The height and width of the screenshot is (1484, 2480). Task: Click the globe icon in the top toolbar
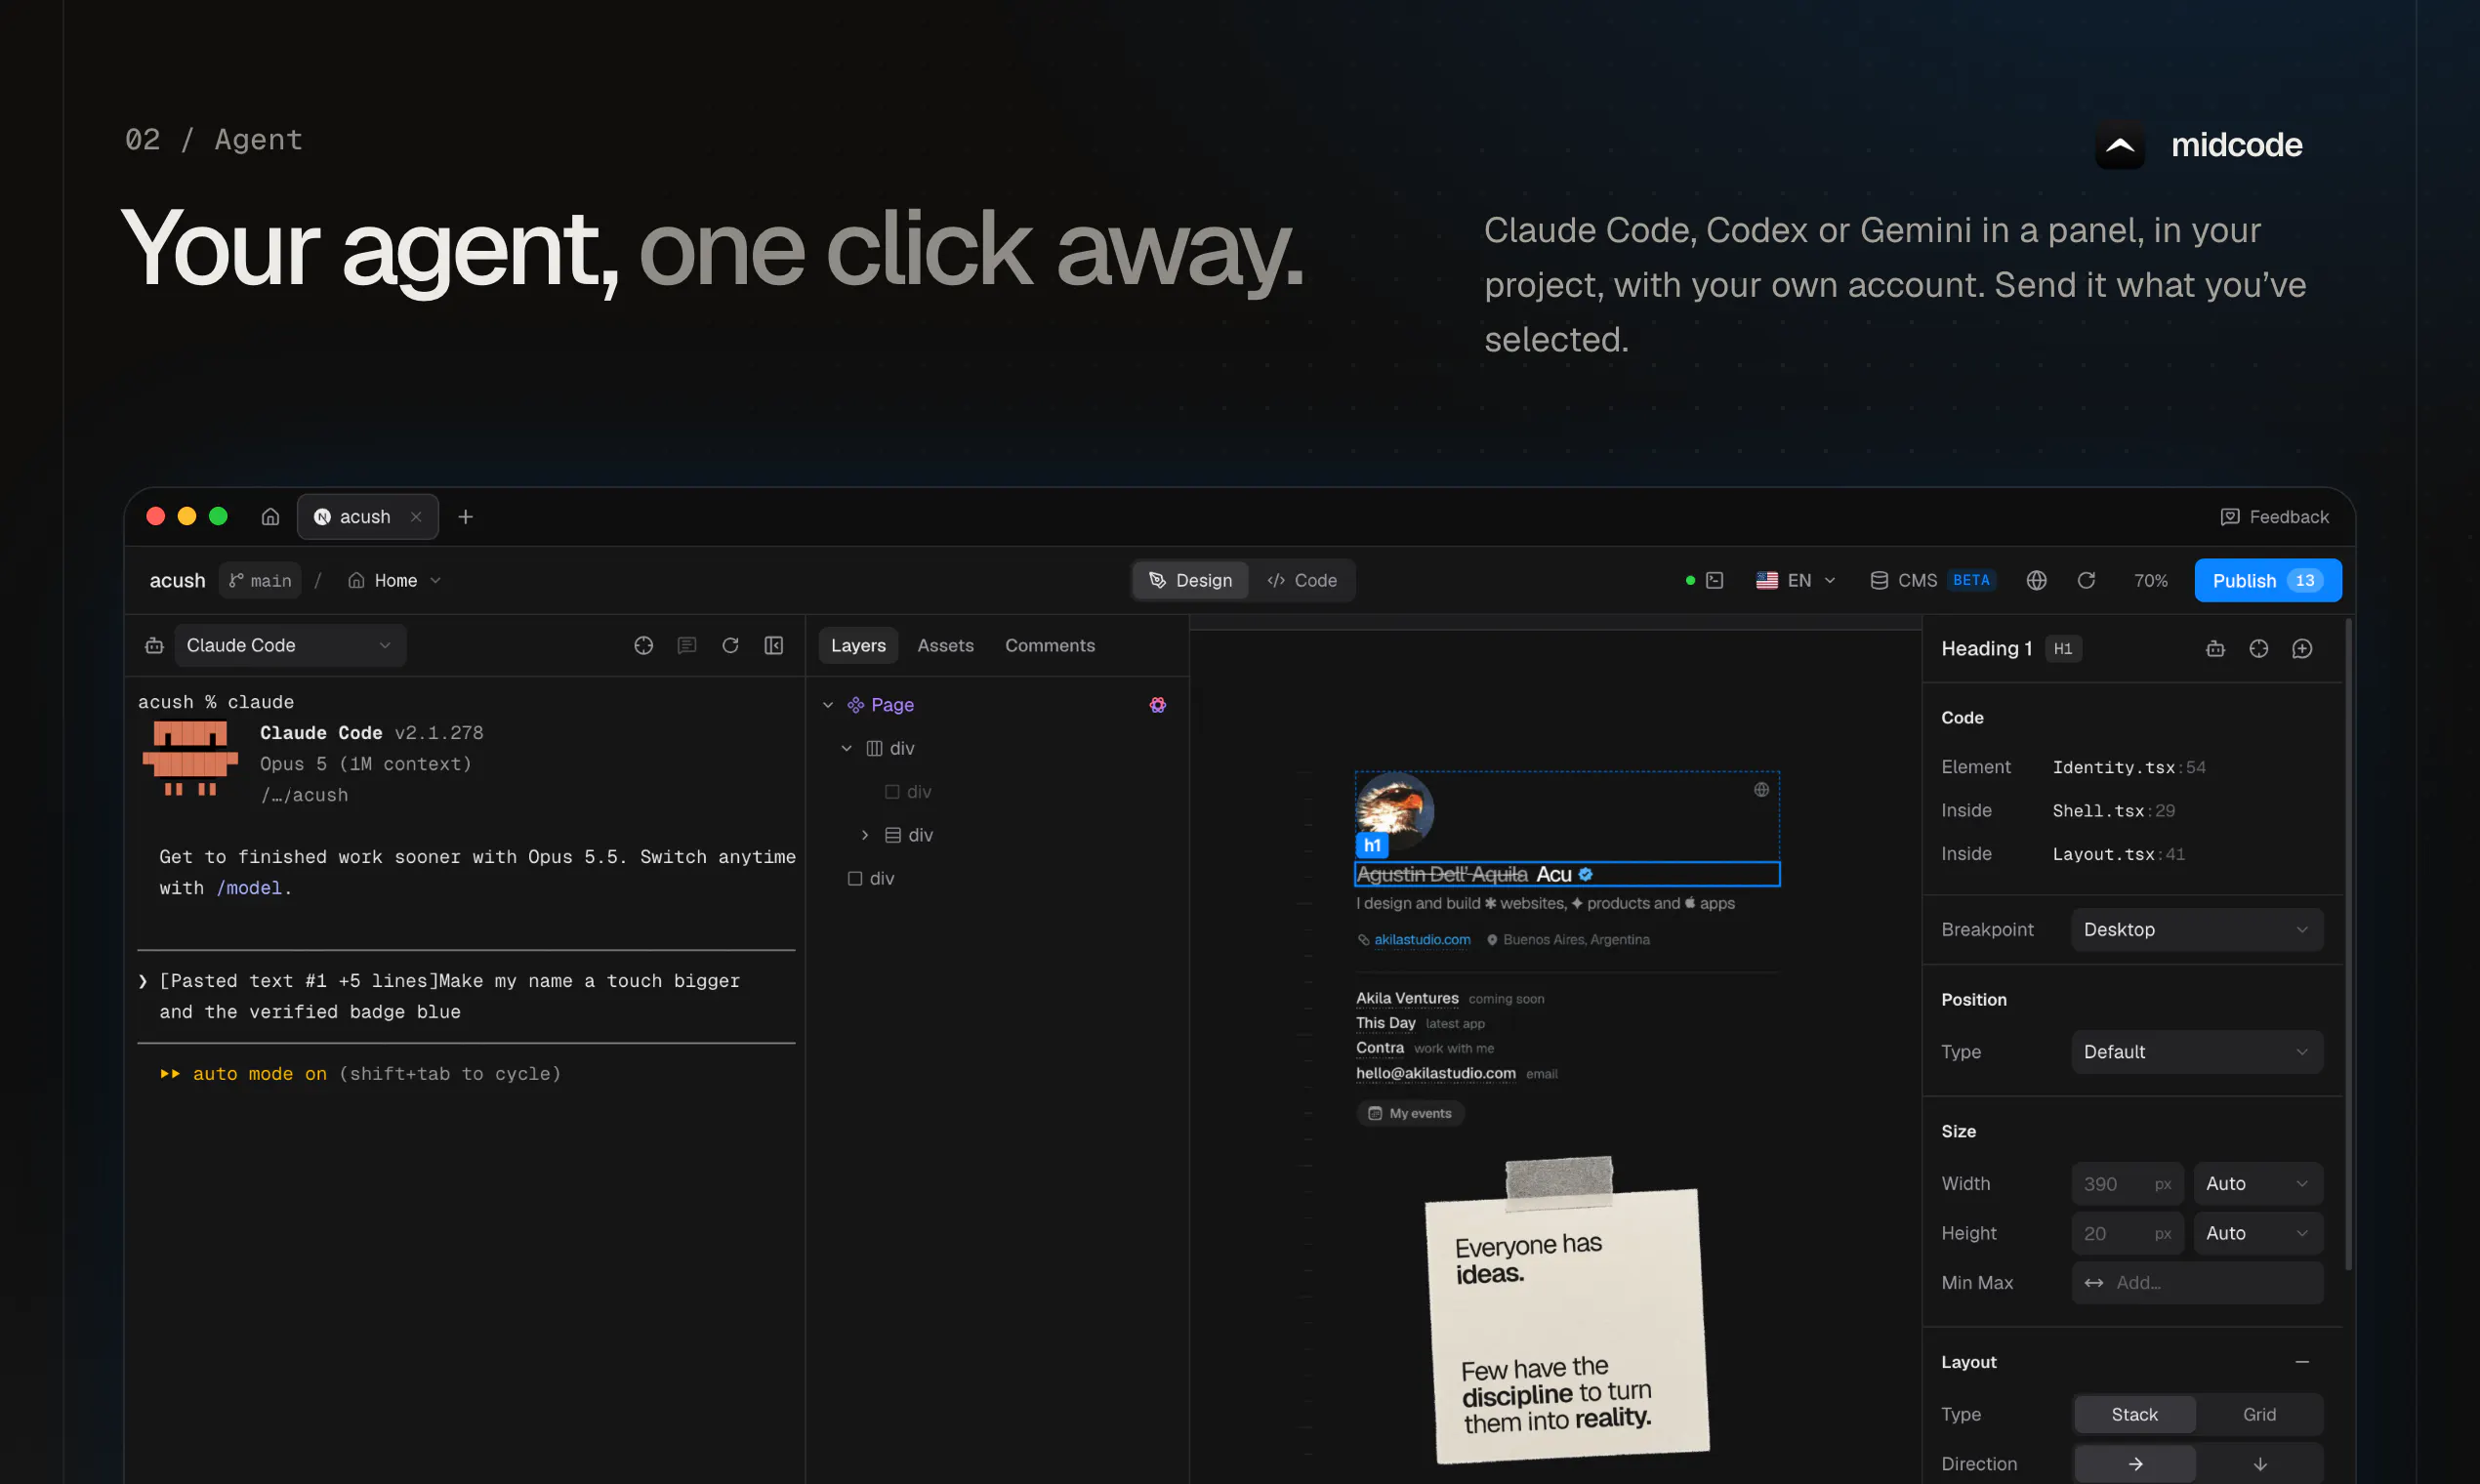click(x=2036, y=581)
